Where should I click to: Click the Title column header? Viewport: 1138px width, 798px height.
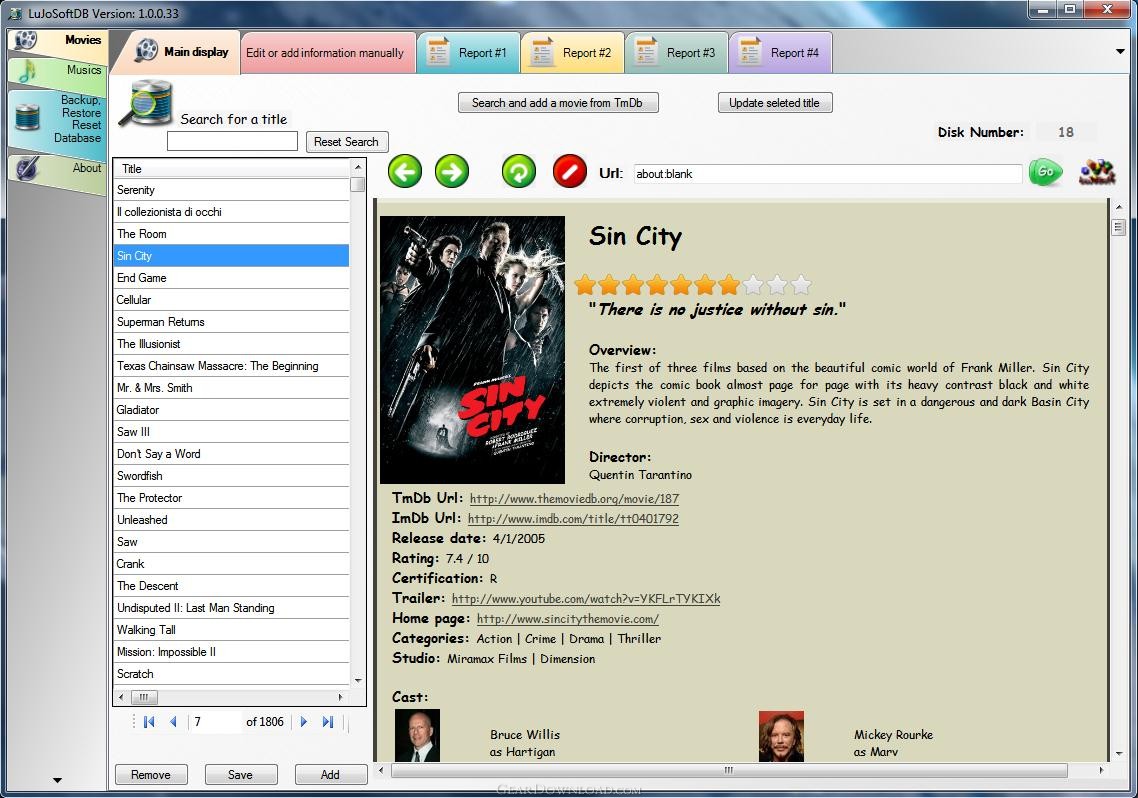232,168
